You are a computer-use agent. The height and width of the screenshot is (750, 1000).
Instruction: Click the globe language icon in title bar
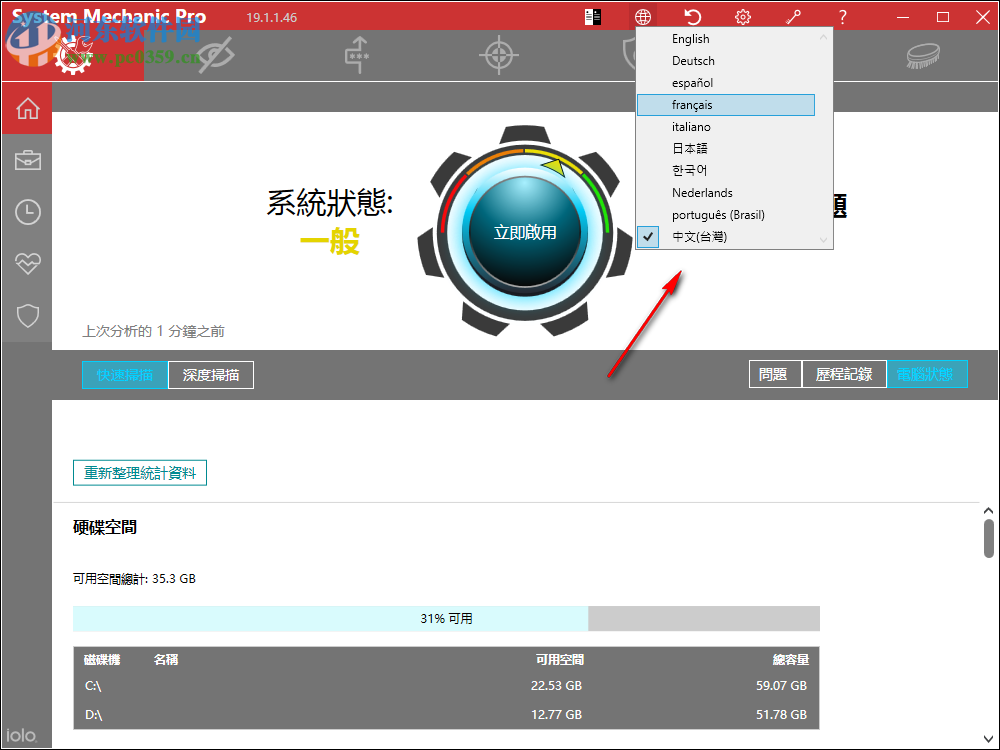[642, 16]
